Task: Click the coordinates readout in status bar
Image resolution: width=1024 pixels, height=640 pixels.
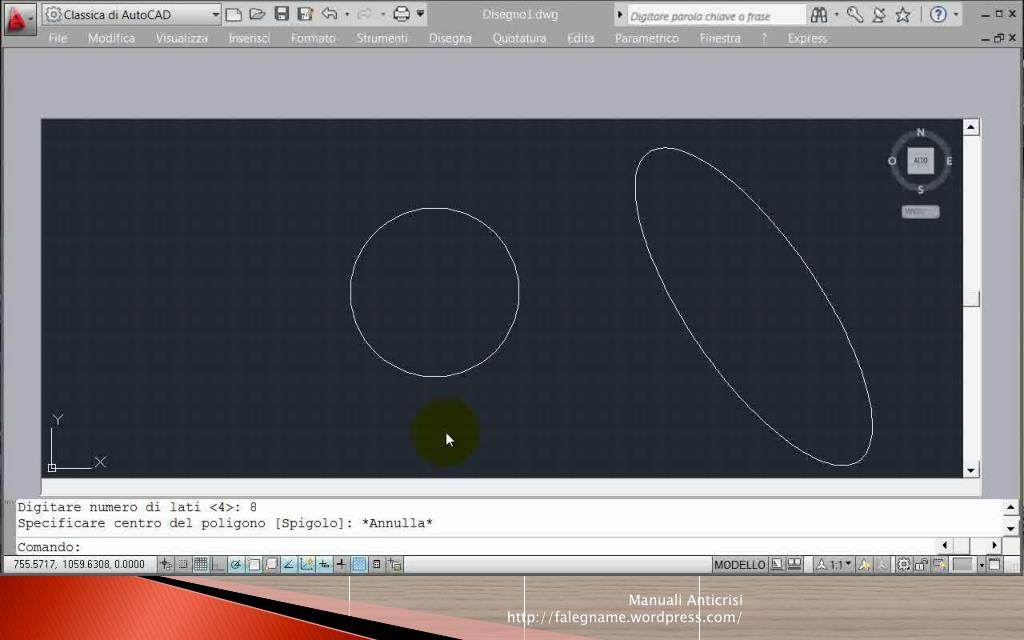Action: point(78,564)
